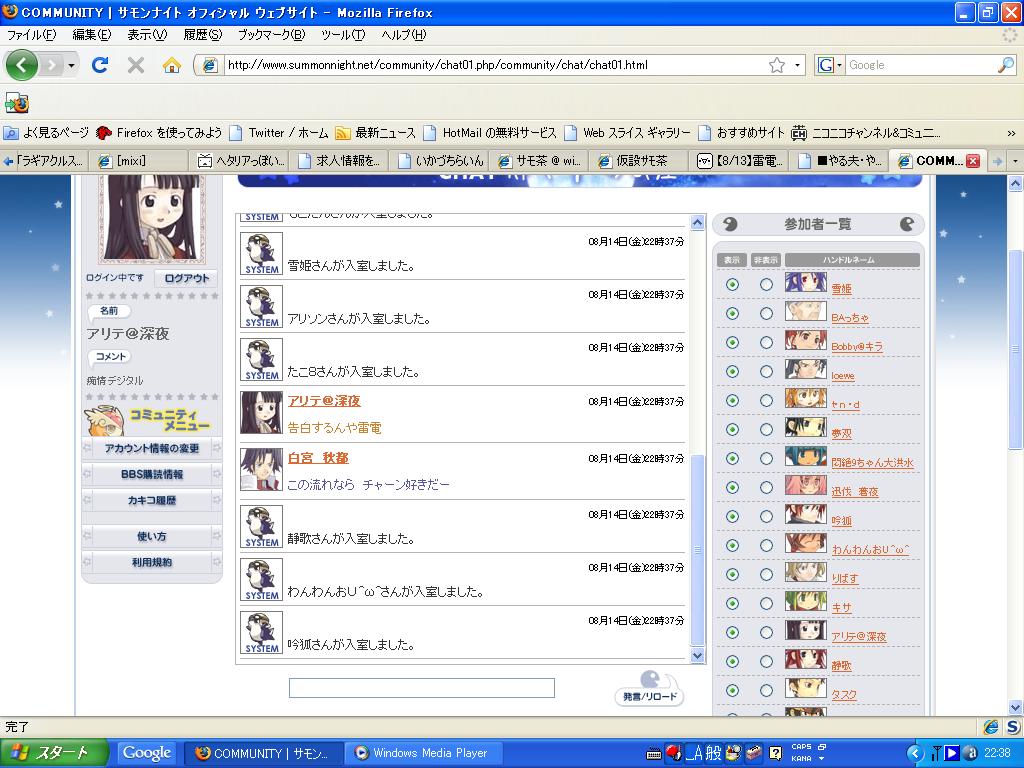Click the search magnifier icon in Google box
This screenshot has height=768, width=1024.
pyautogui.click(x=1005, y=65)
